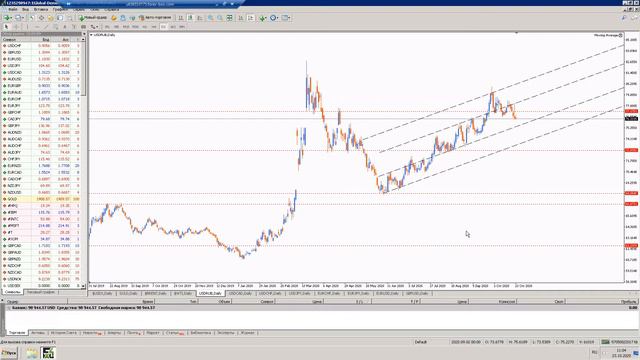The image size is (640, 360).
Task: Switch to Эксперты terminal tab
Action: pos(226,333)
